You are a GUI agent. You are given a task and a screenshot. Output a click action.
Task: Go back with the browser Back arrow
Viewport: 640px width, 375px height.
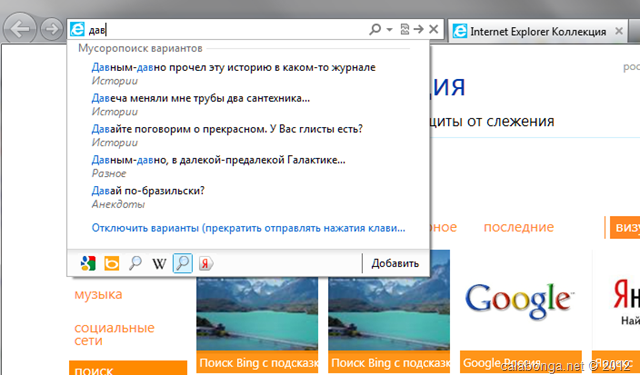click(19, 29)
